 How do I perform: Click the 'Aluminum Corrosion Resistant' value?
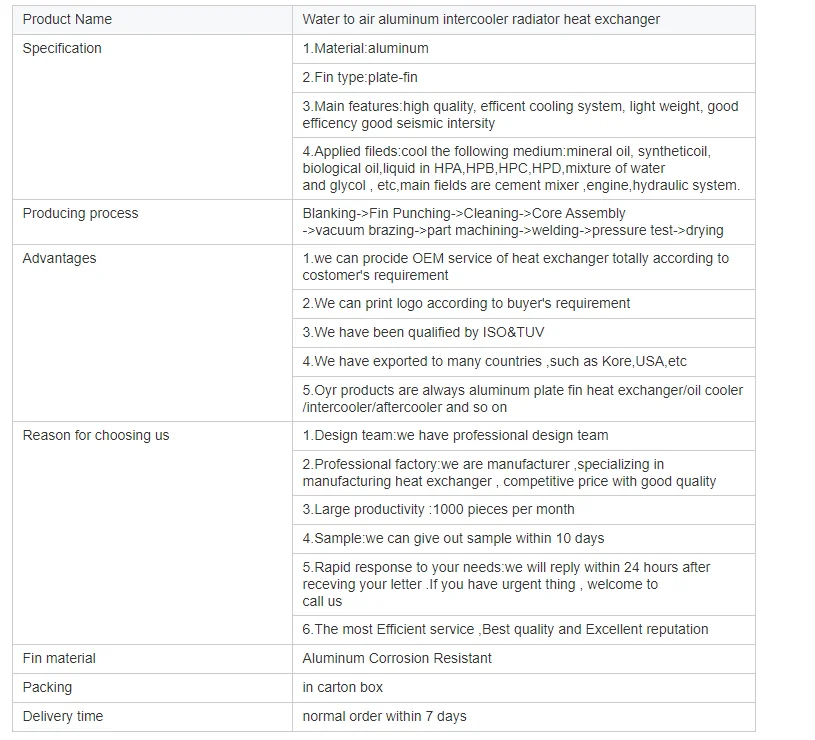pos(397,658)
